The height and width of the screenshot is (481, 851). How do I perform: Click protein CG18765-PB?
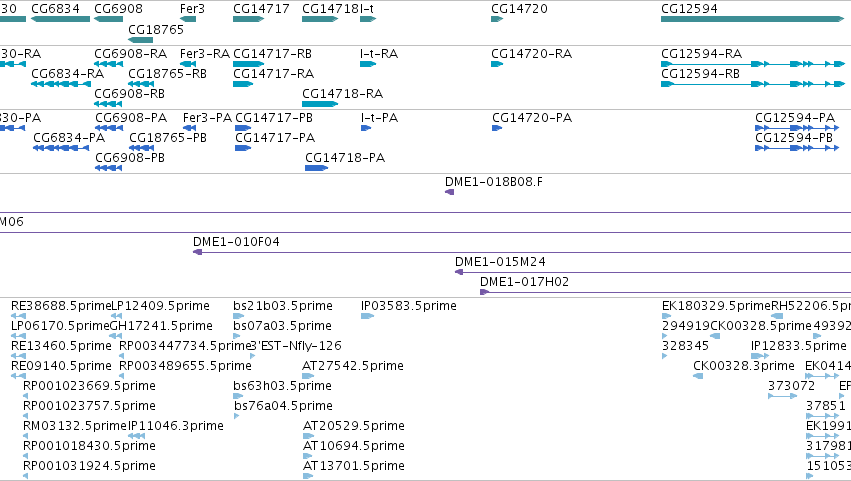(x=168, y=138)
